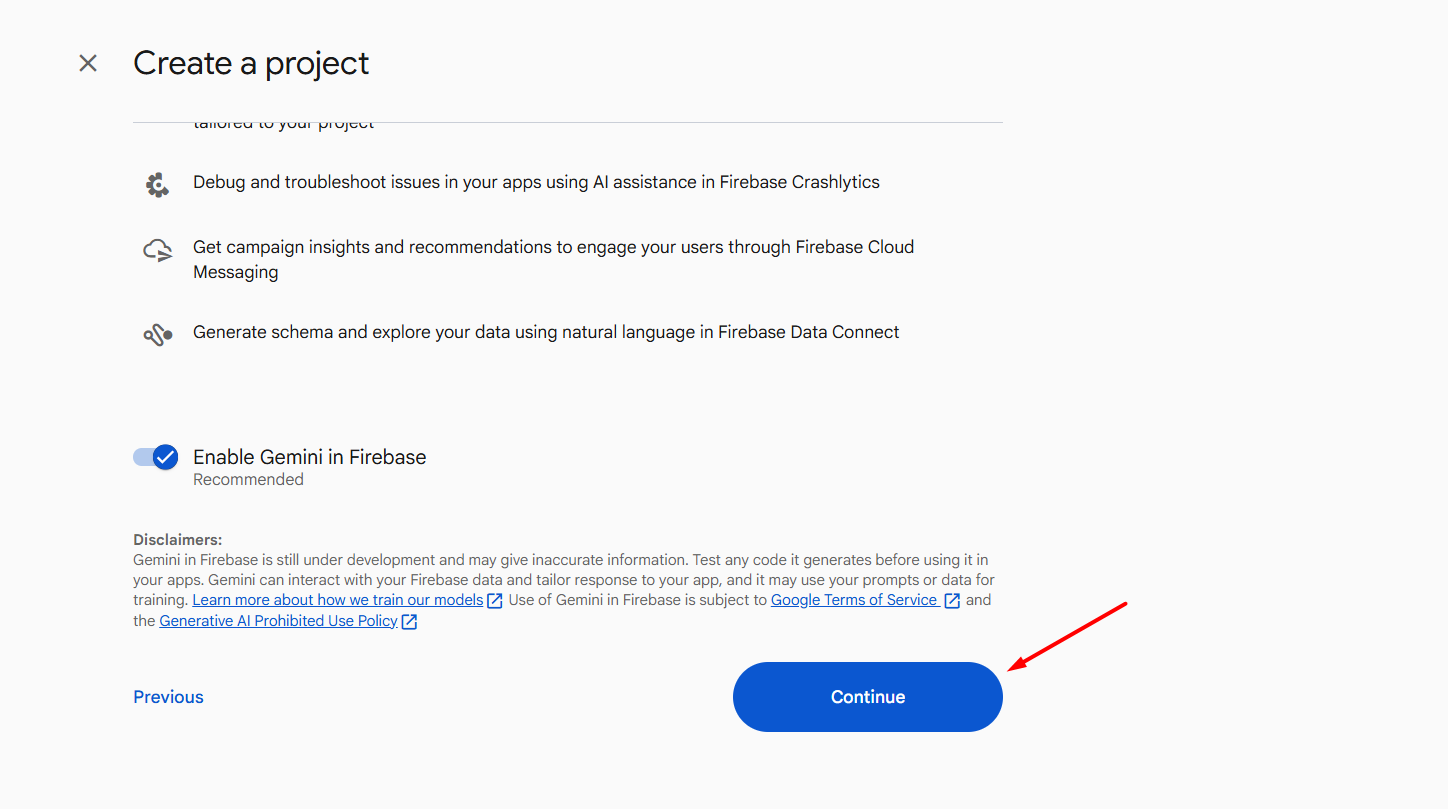Select the Firebase Data Connect schema icon

coord(157,333)
